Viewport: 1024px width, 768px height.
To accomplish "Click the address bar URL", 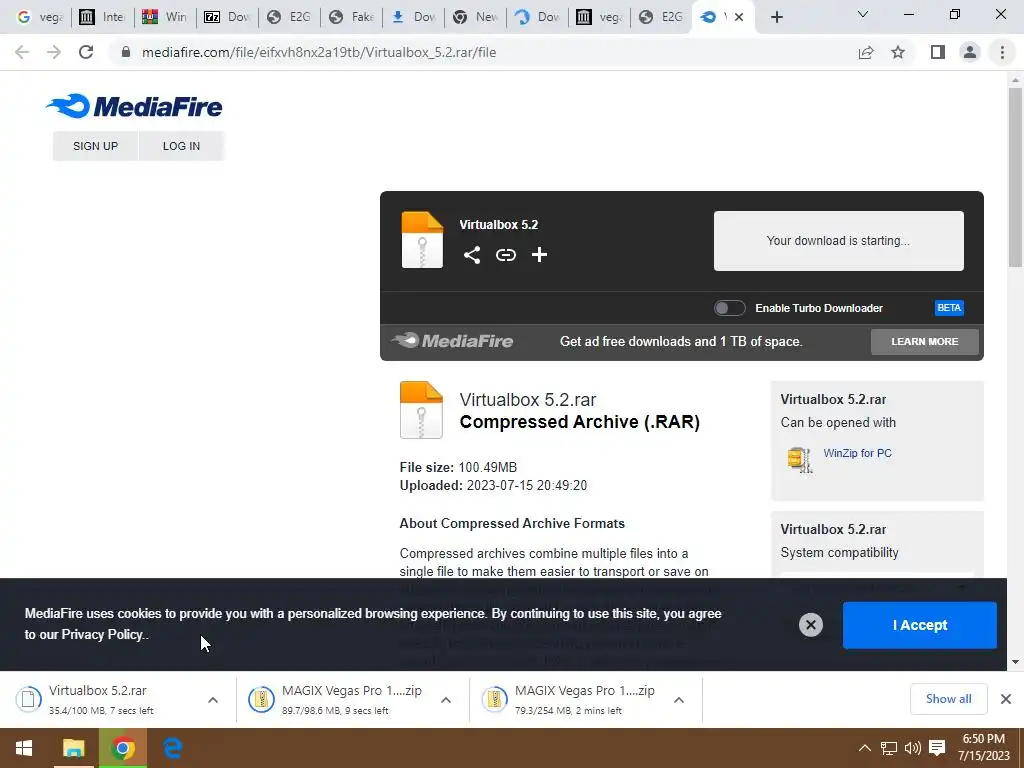I will point(319,52).
